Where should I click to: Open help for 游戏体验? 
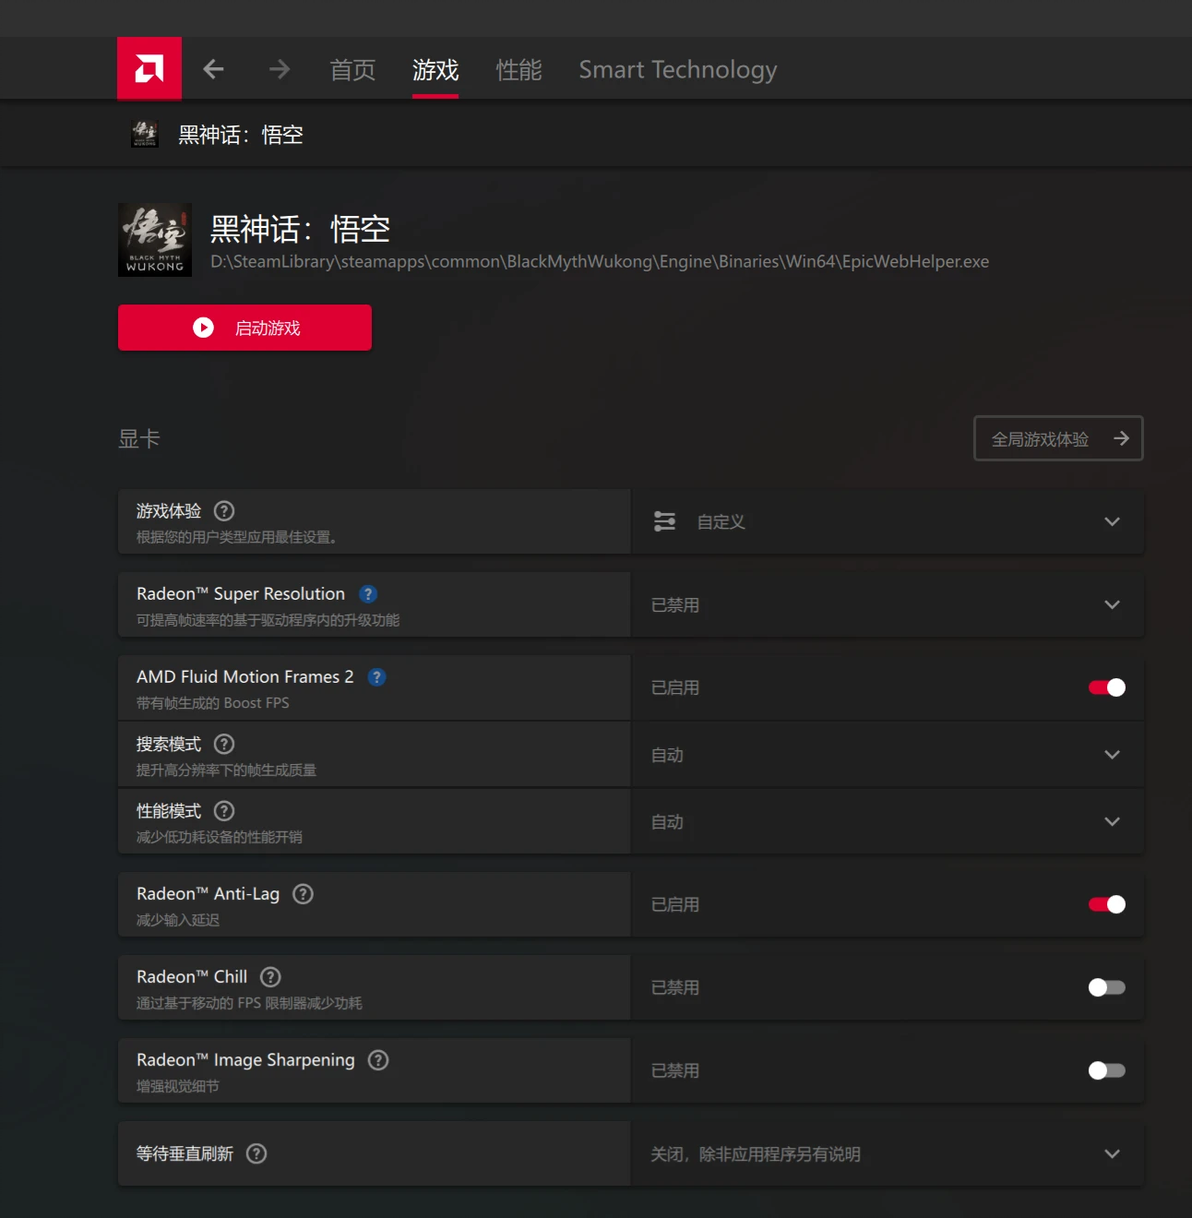(x=224, y=511)
